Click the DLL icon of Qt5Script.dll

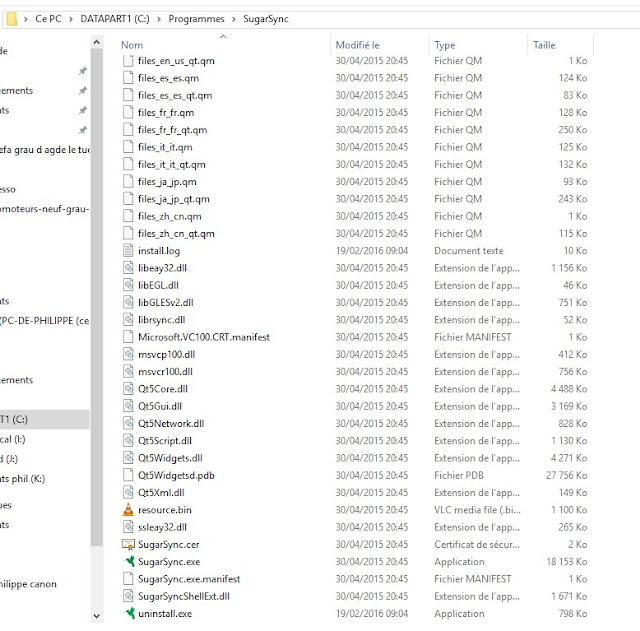click(128, 441)
